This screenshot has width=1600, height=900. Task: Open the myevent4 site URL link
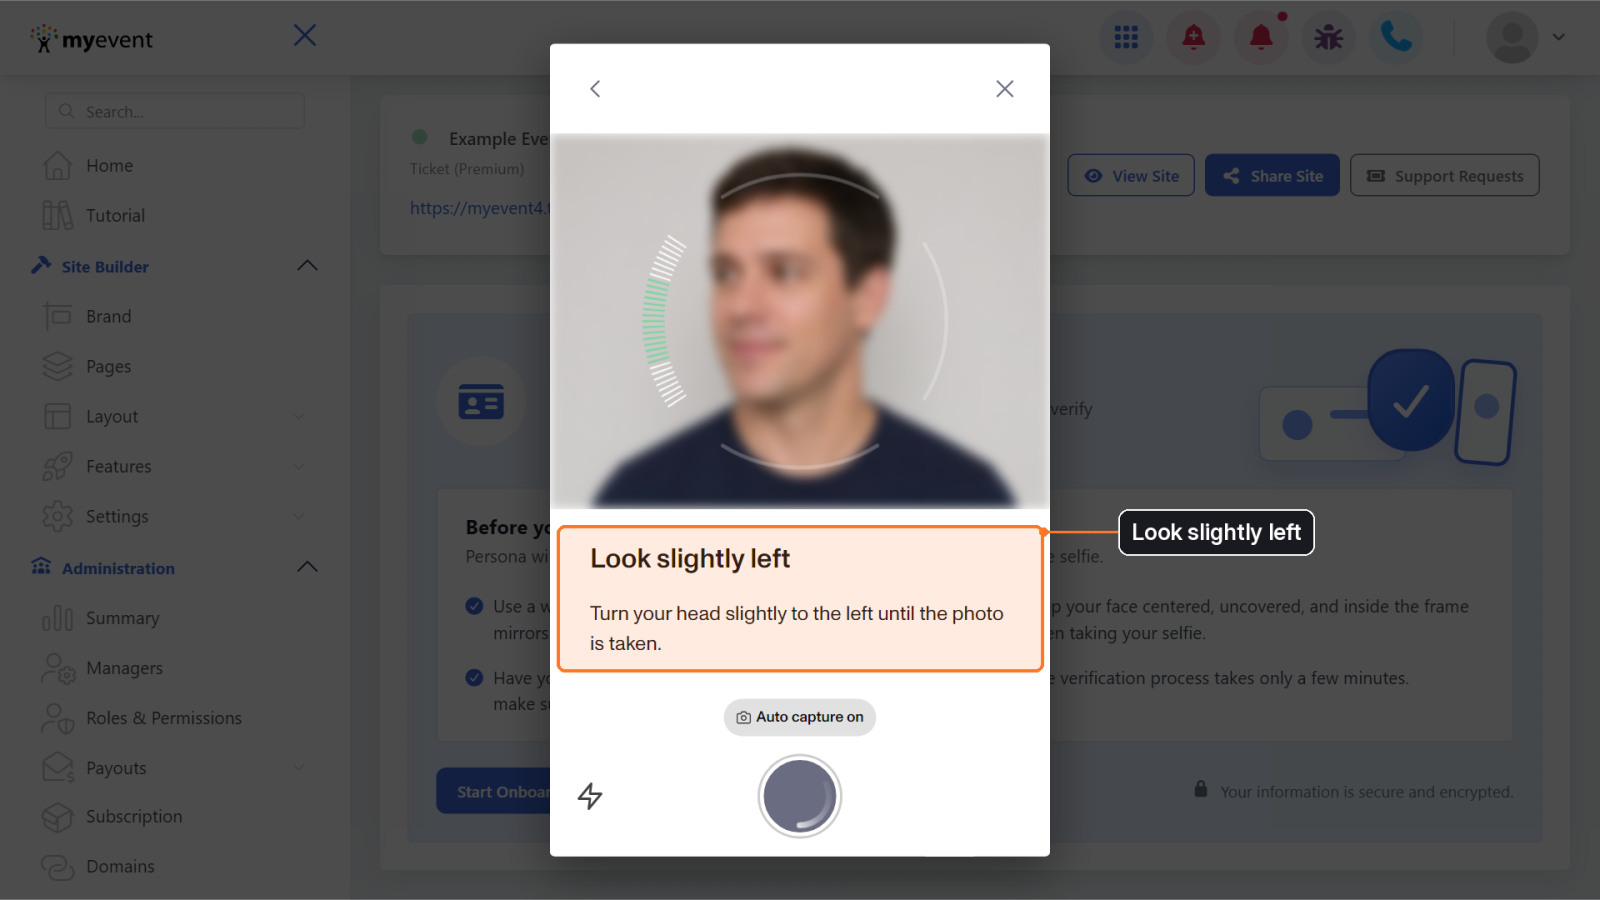pos(480,208)
